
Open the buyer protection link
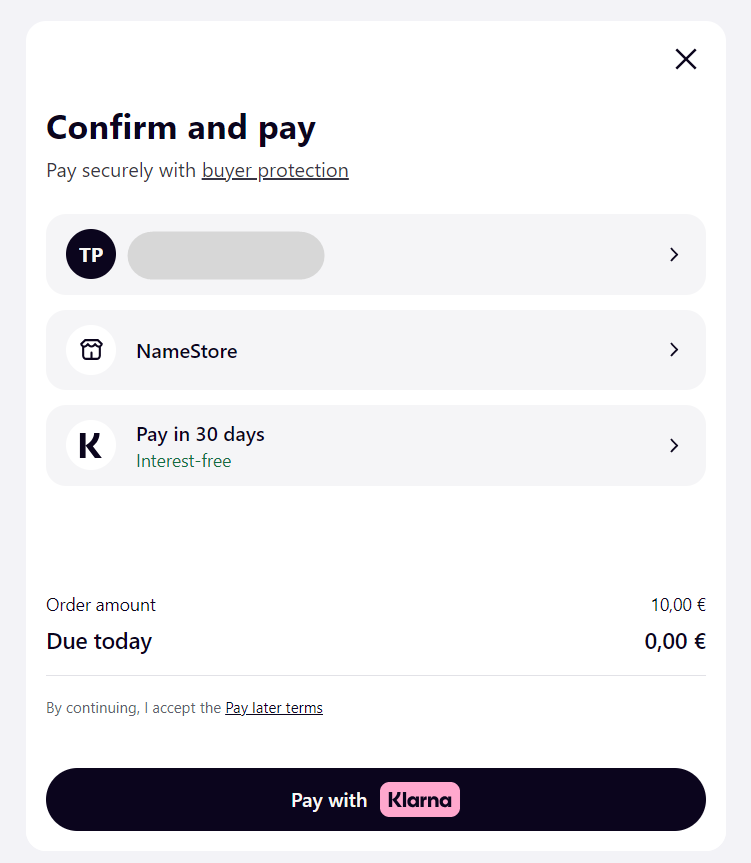click(x=275, y=170)
